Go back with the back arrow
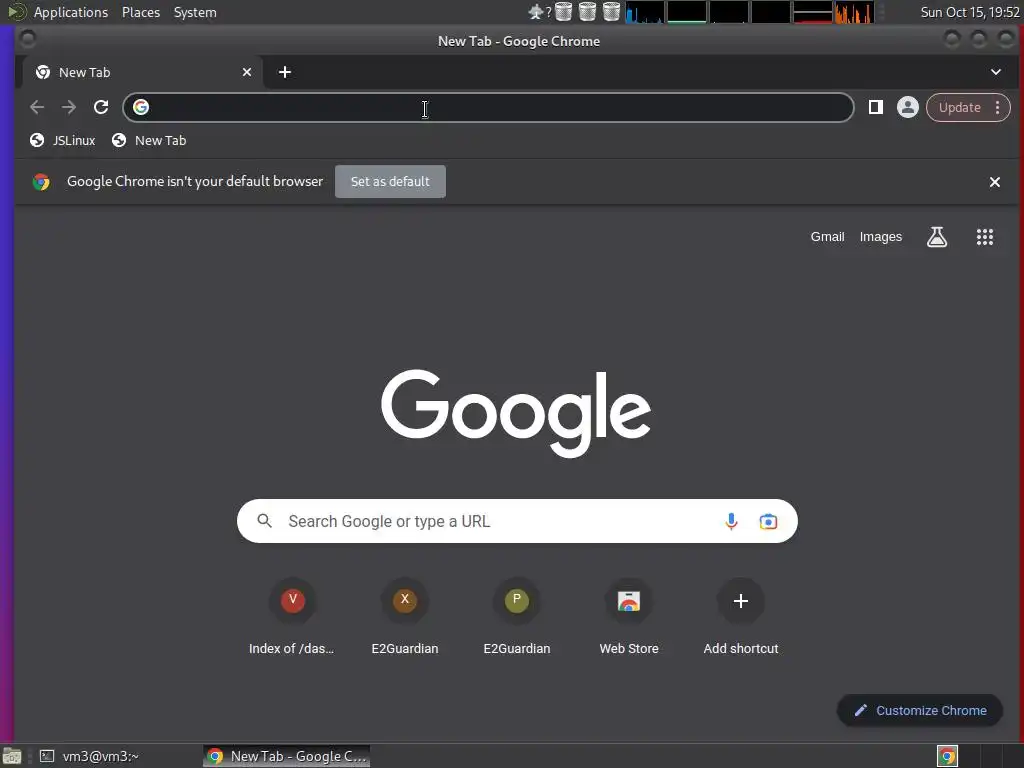Screen dimensions: 1024x768 pos(37,107)
